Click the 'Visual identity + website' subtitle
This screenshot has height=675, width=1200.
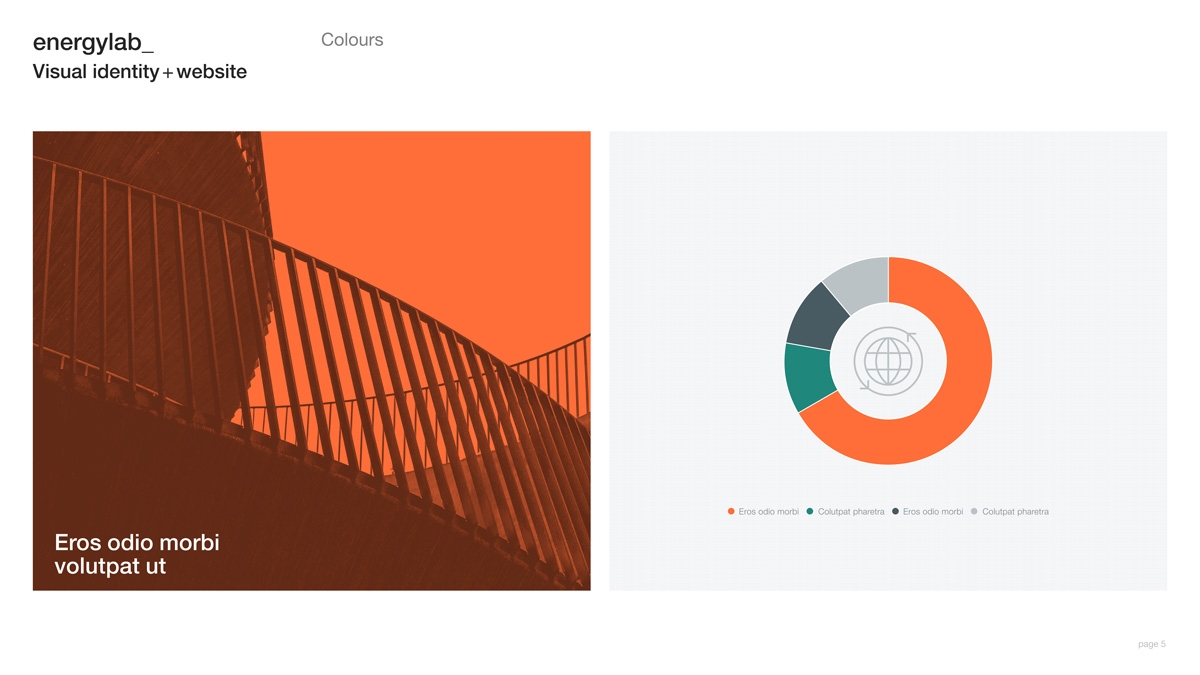[x=139, y=72]
